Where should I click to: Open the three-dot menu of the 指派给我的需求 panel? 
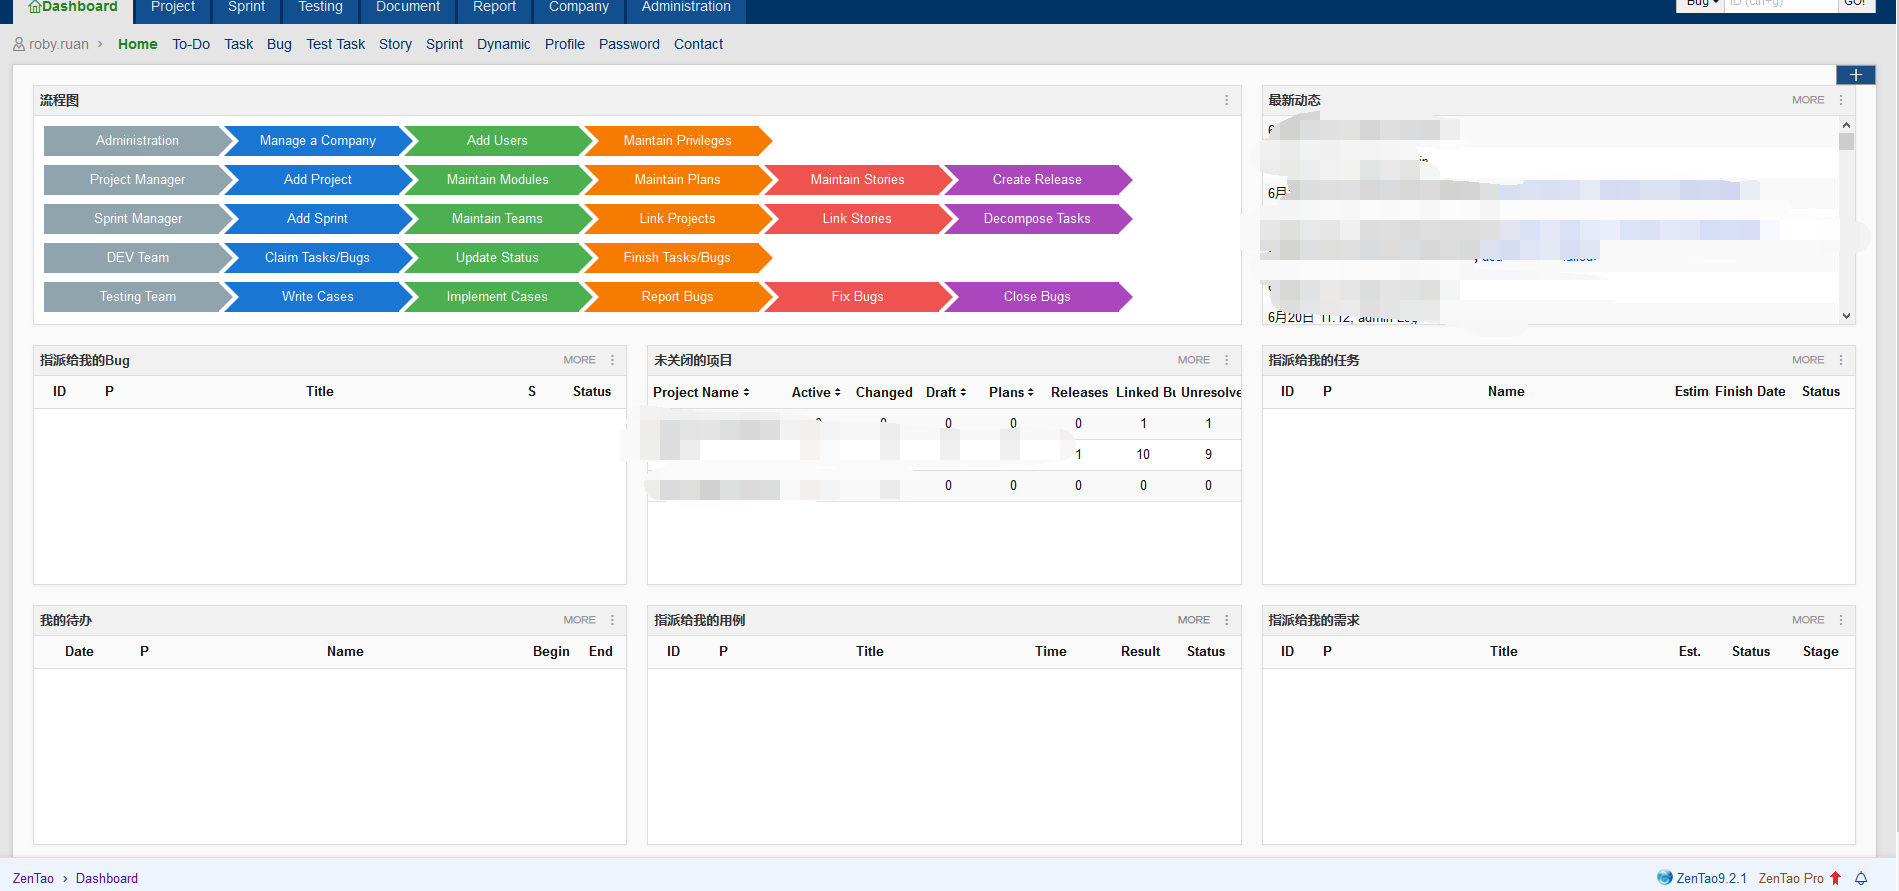(x=1840, y=620)
